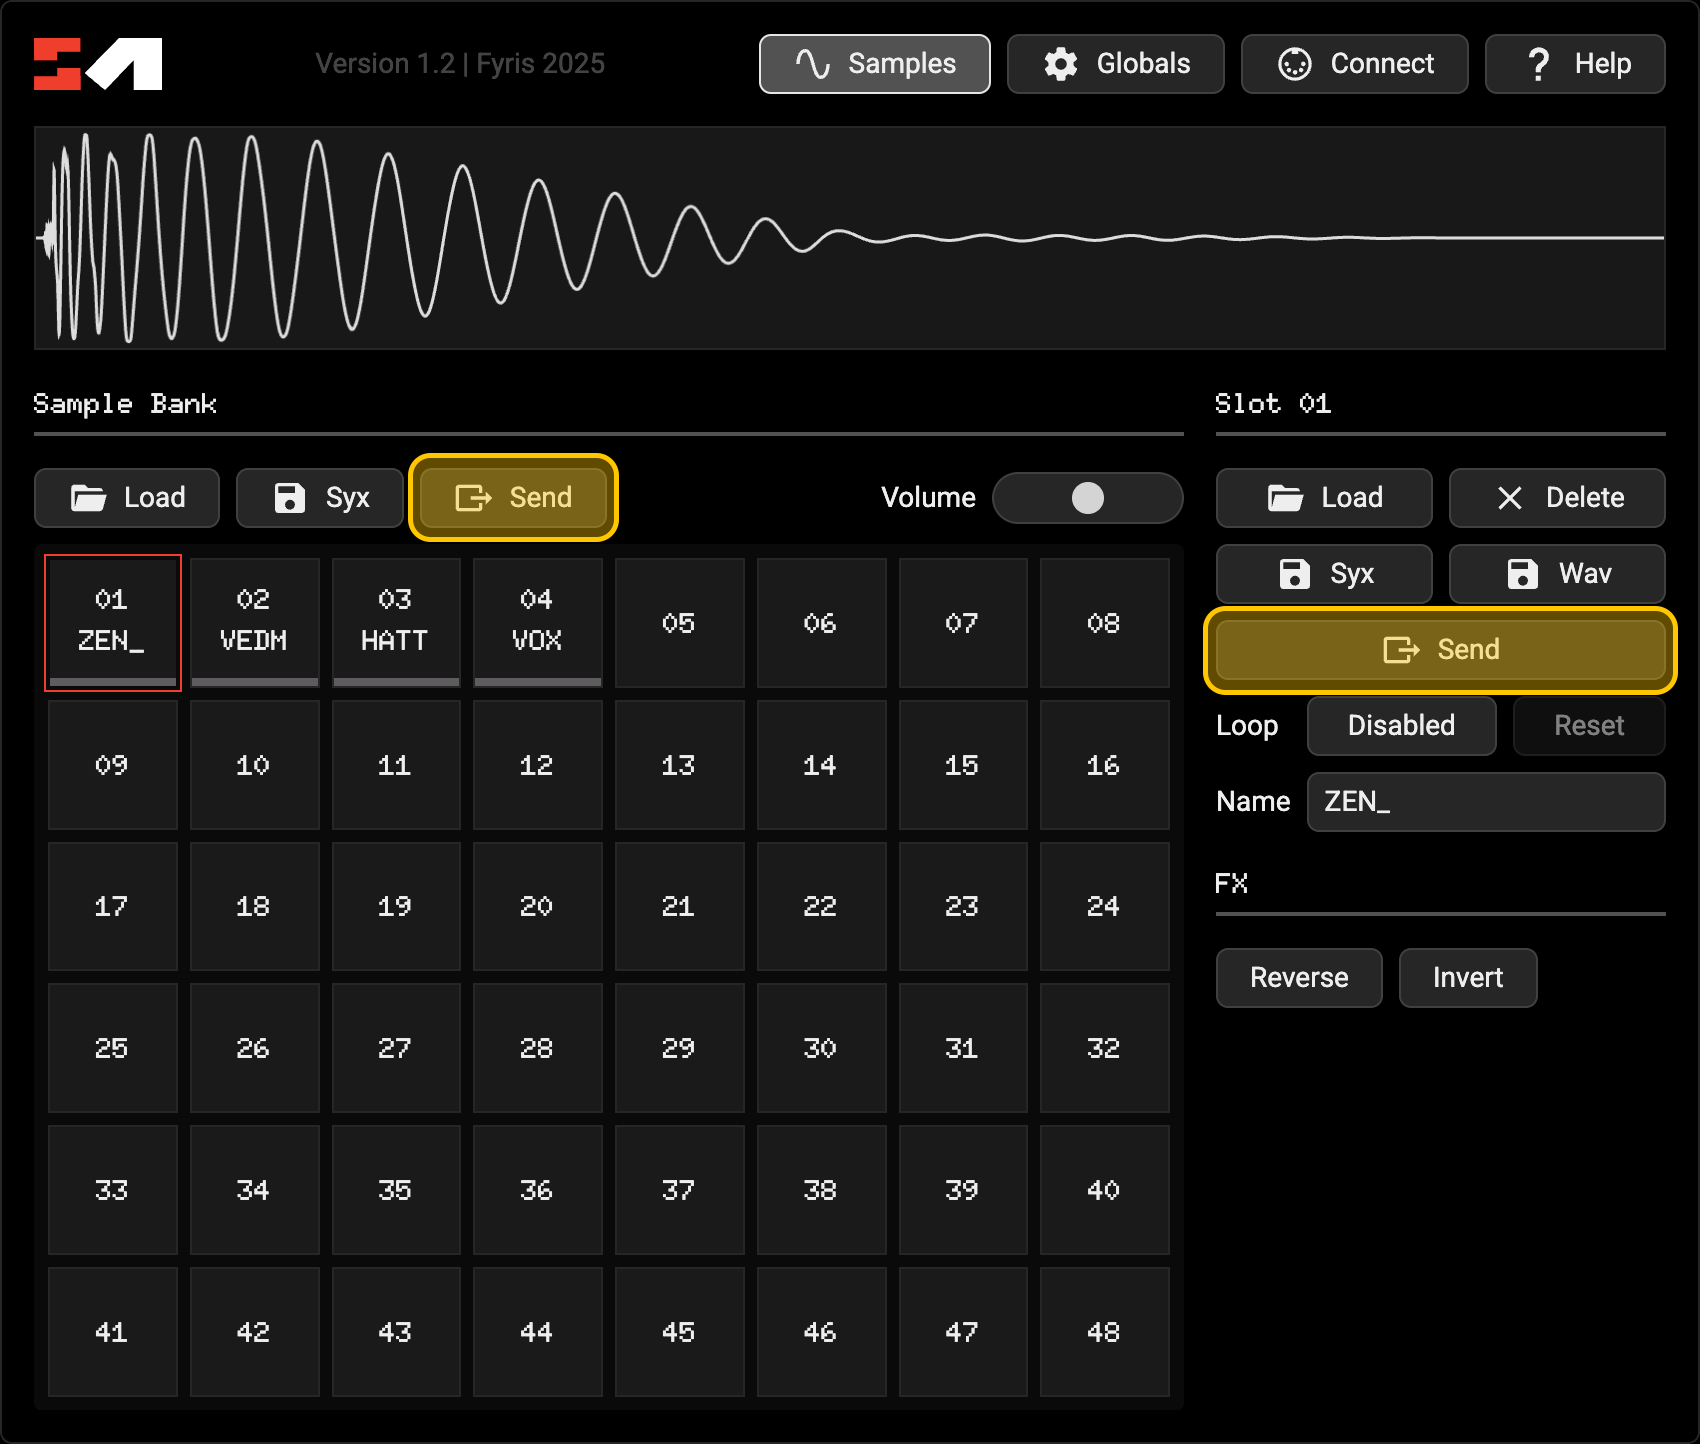Click the Sample Bank Send export icon
Image resolution: width=1700 pixels, height=1444 pixels.
473,498
